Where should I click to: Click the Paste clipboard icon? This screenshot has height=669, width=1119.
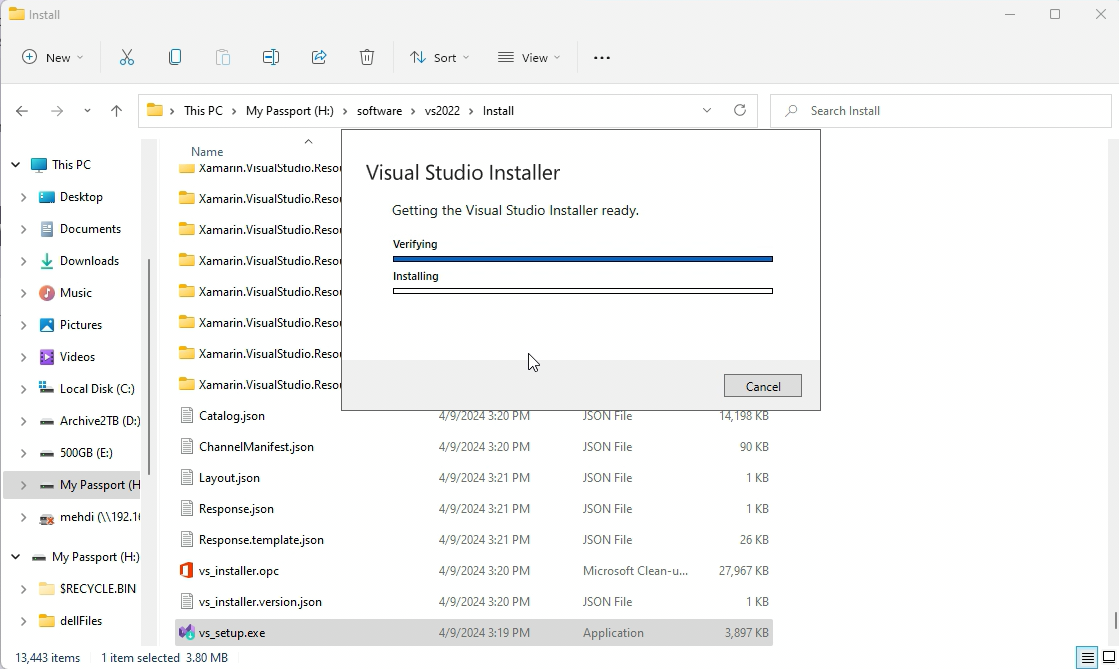223,57
